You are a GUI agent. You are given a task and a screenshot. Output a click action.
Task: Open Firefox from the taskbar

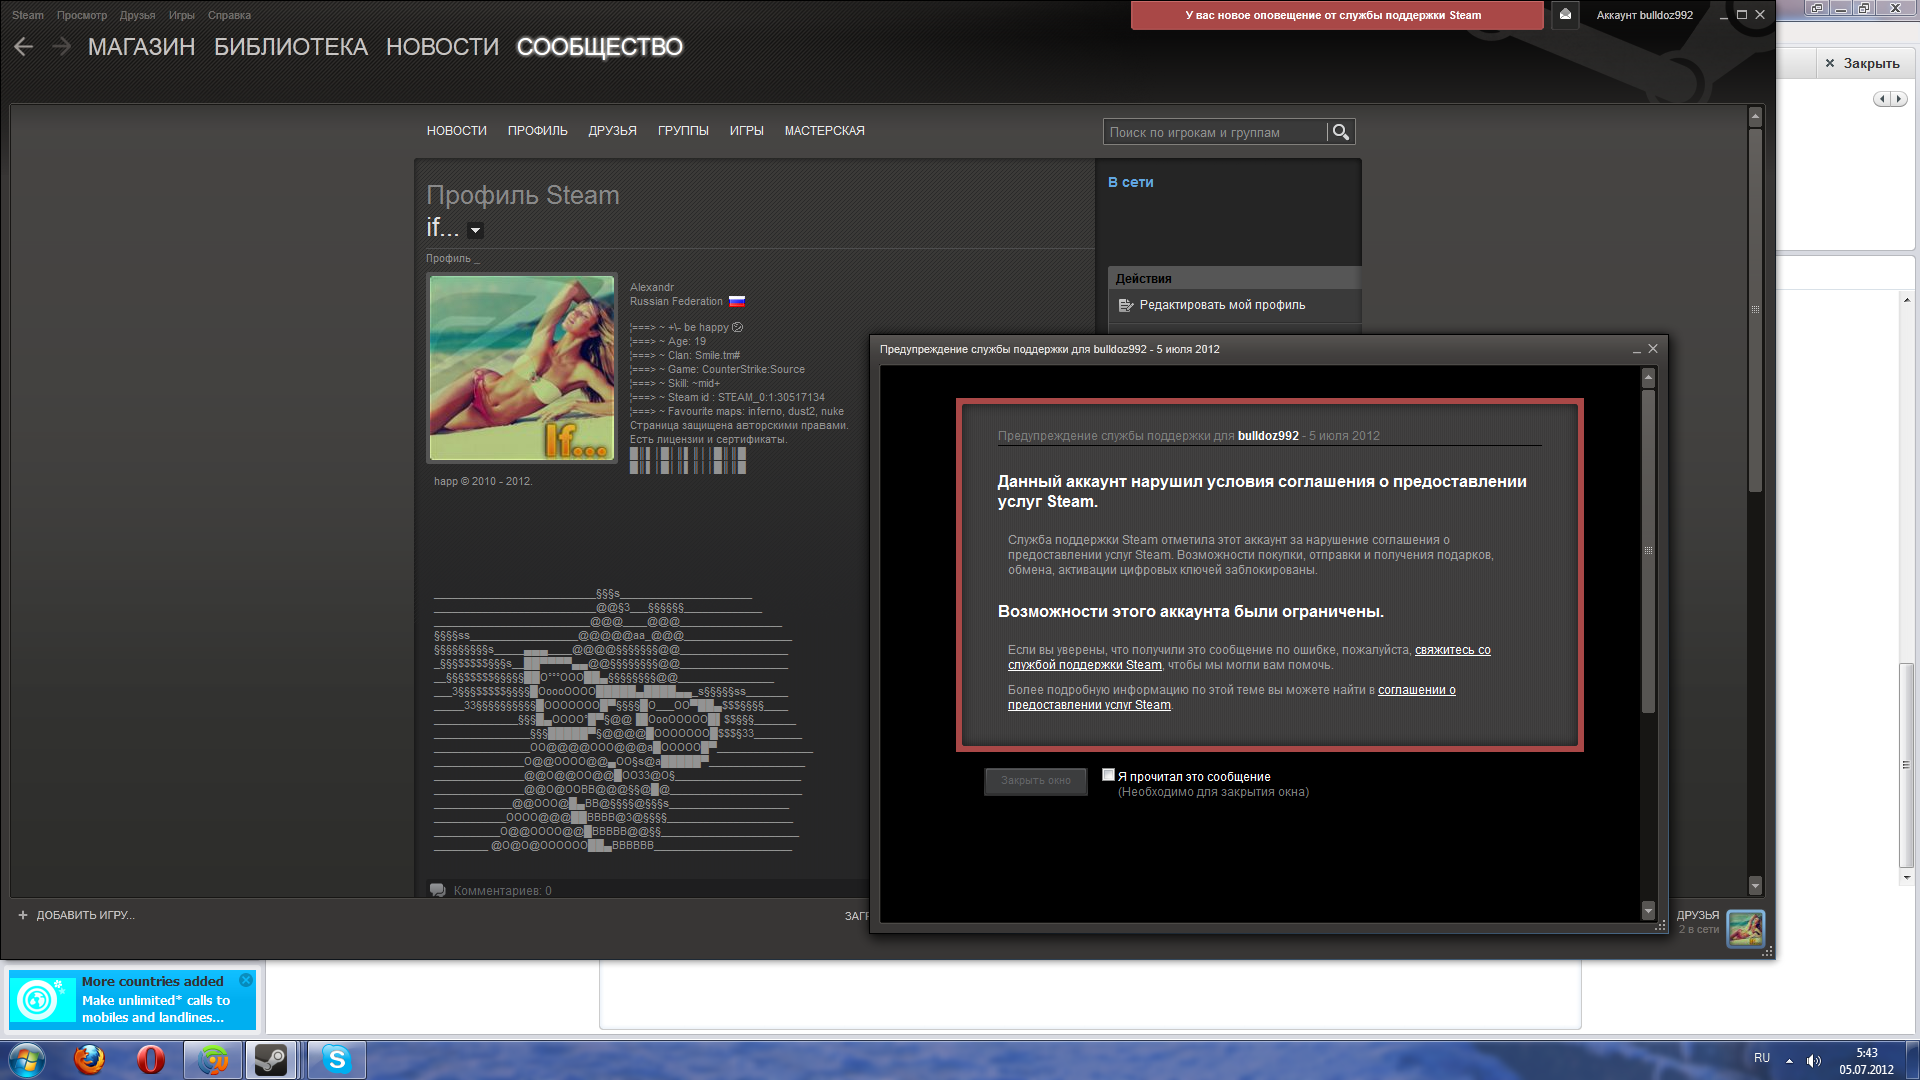pyautogui.click(x=89, y=1059)
